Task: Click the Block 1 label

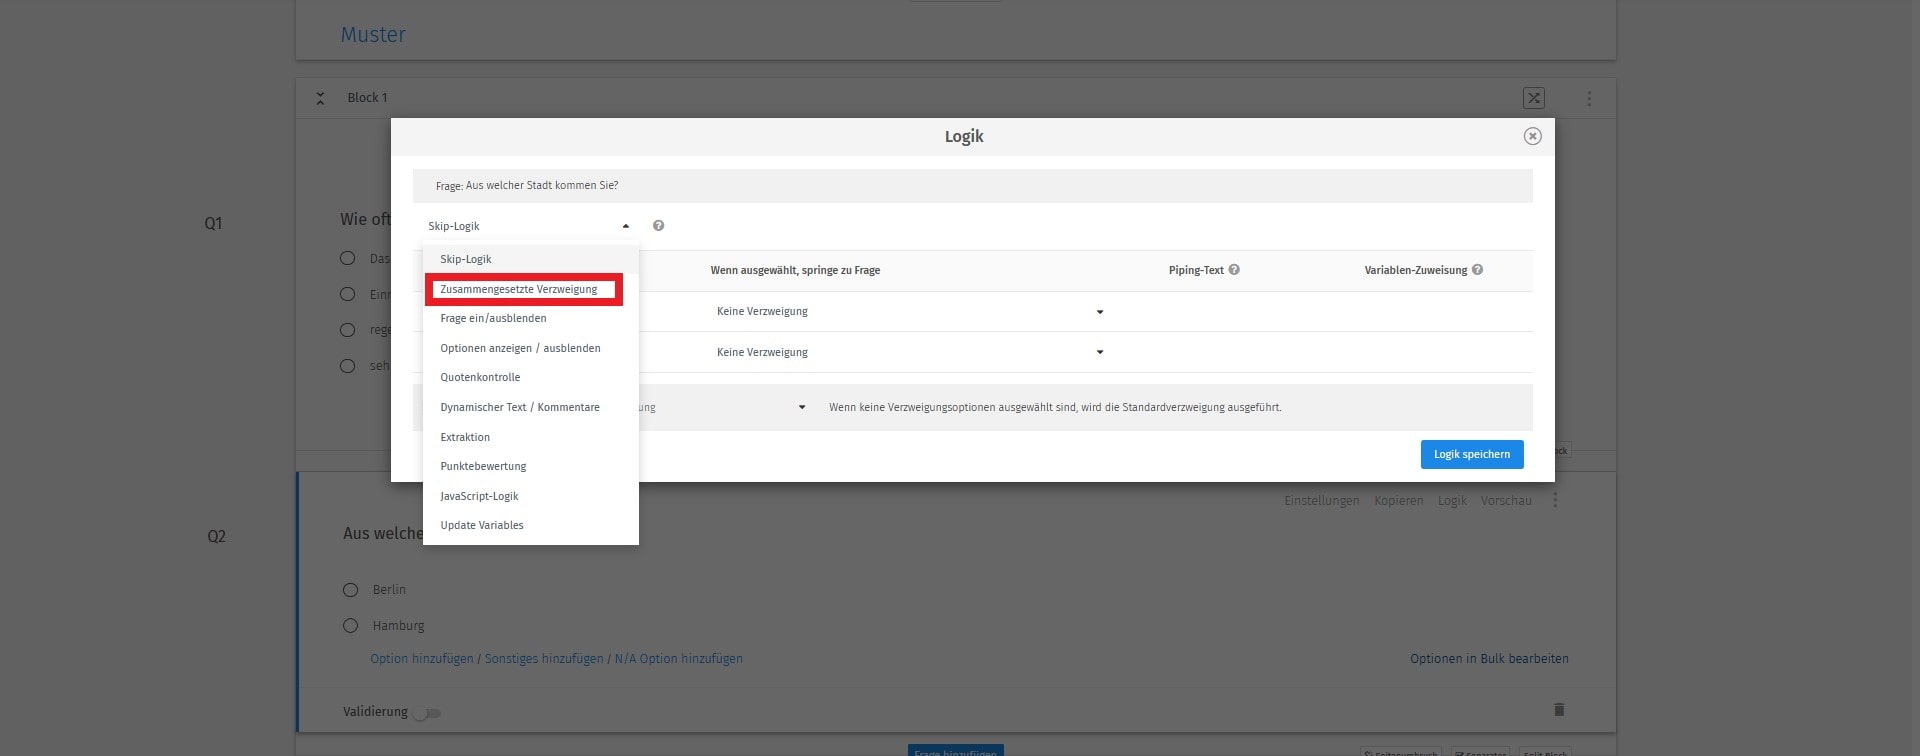Action: point(367,98)
